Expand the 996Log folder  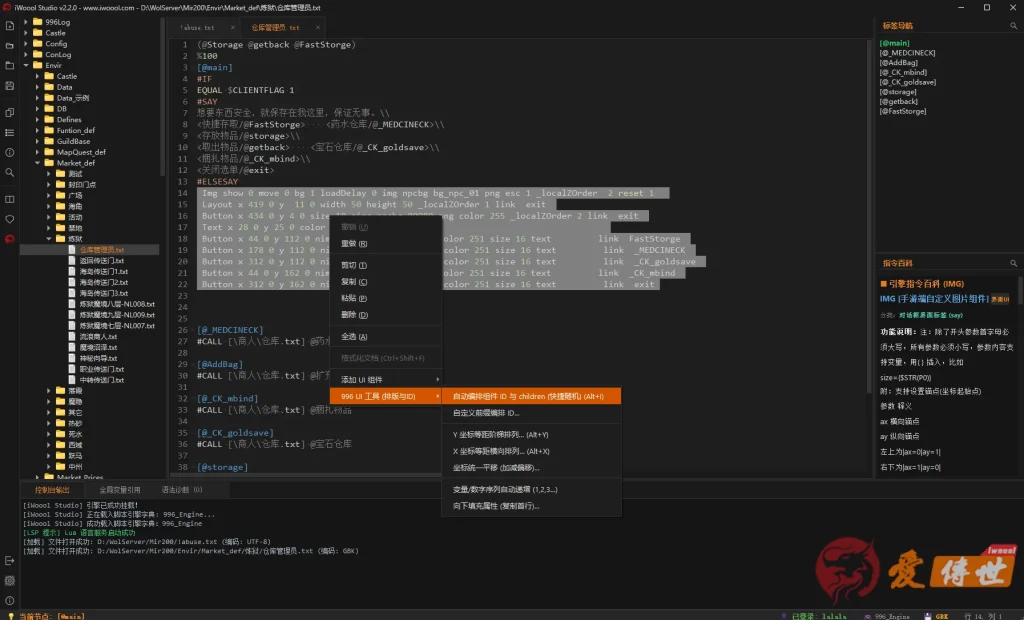[x=26, y=22]
